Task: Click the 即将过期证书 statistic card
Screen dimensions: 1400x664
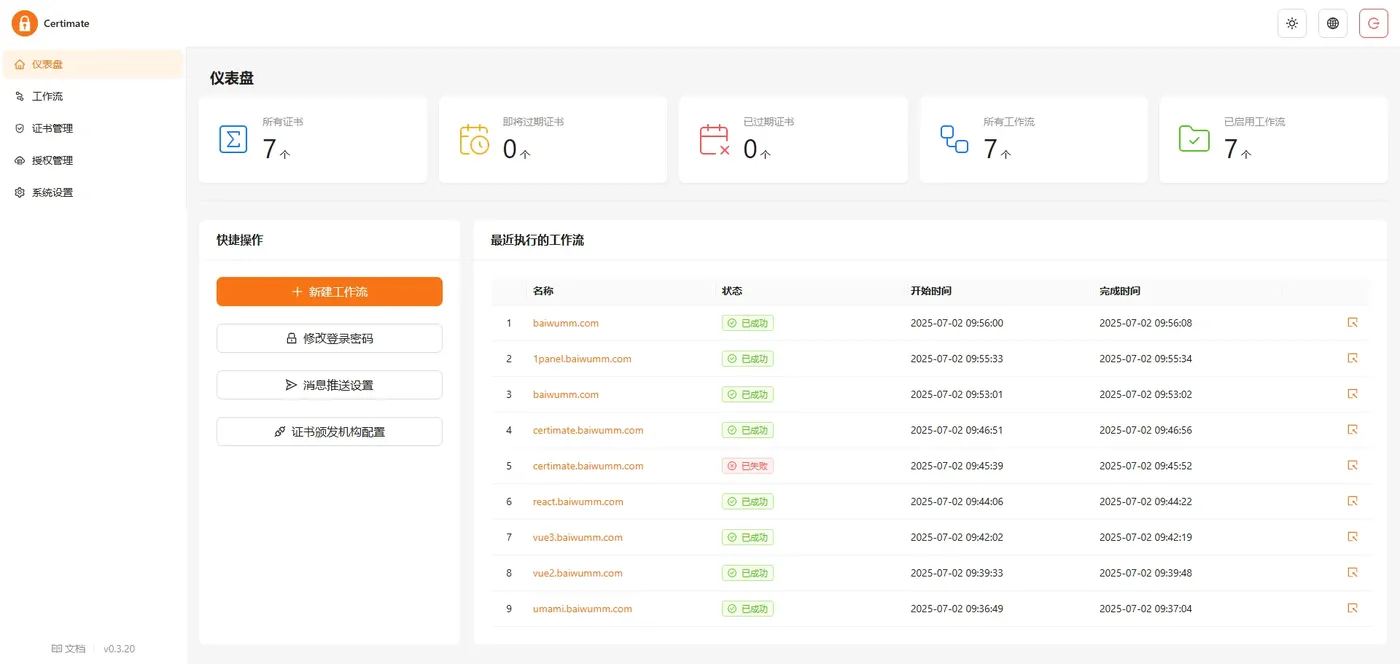Action: [553, 140]
